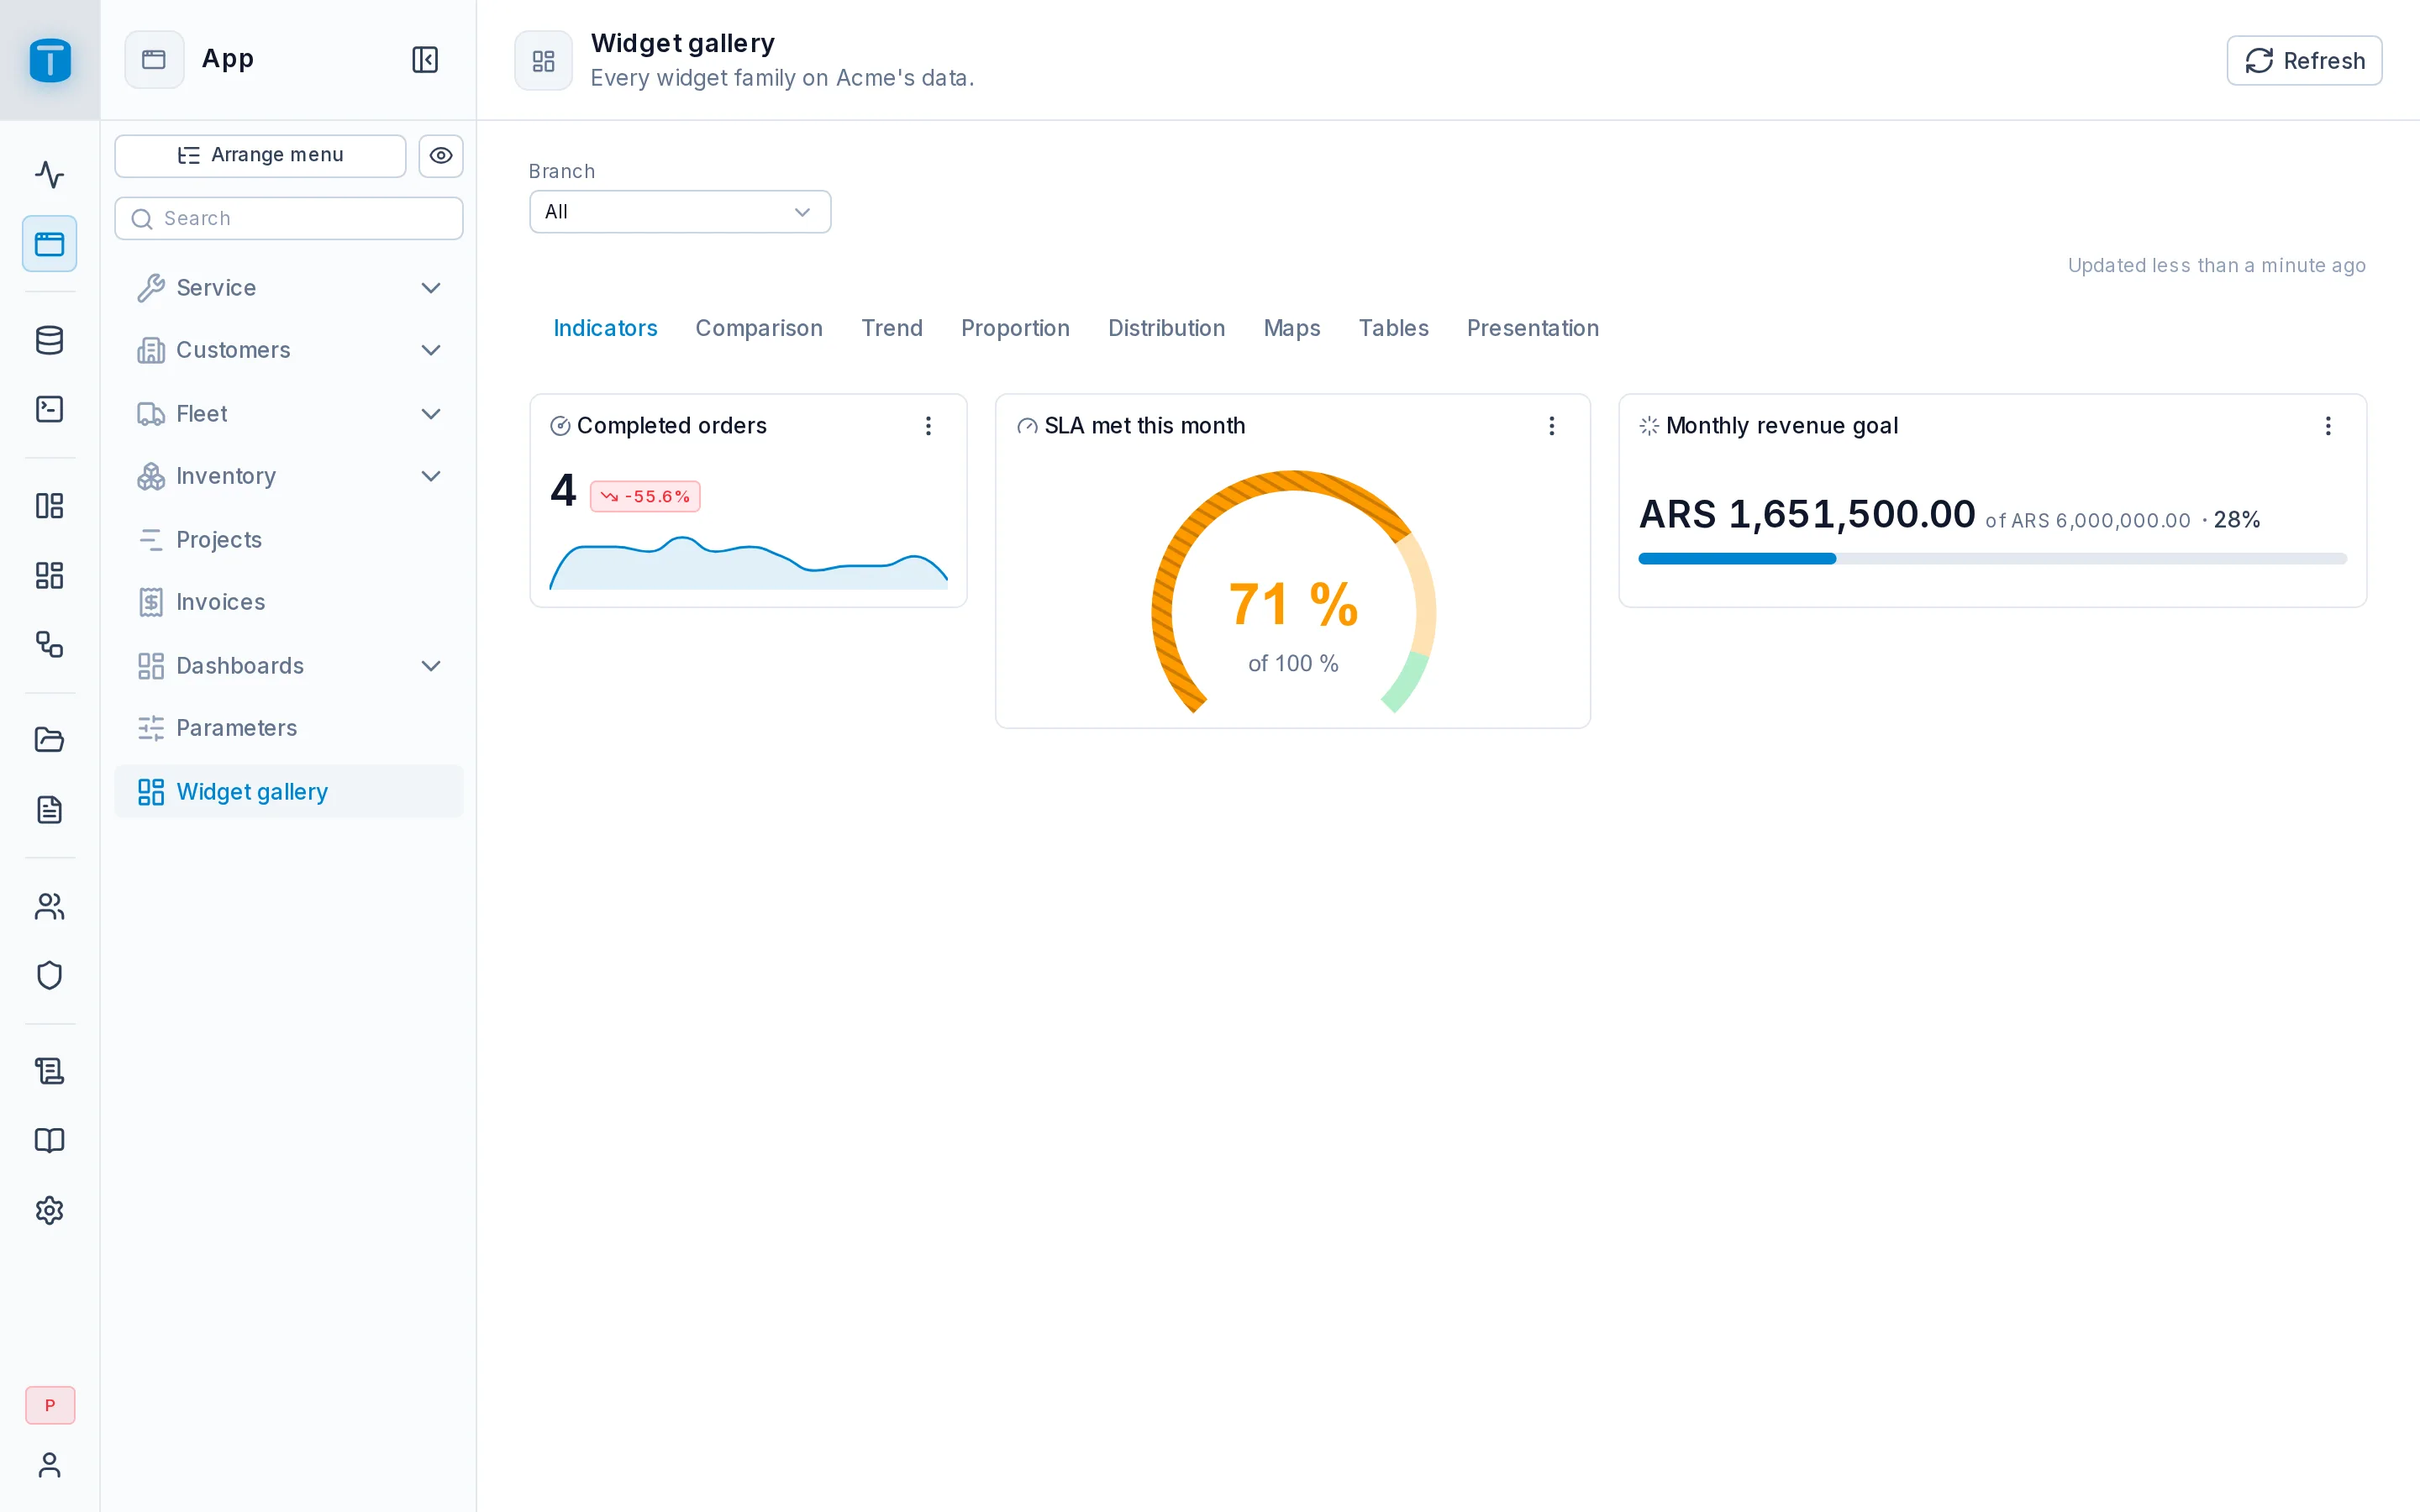Focus the sidebar Search field

[x=289, y=218]
